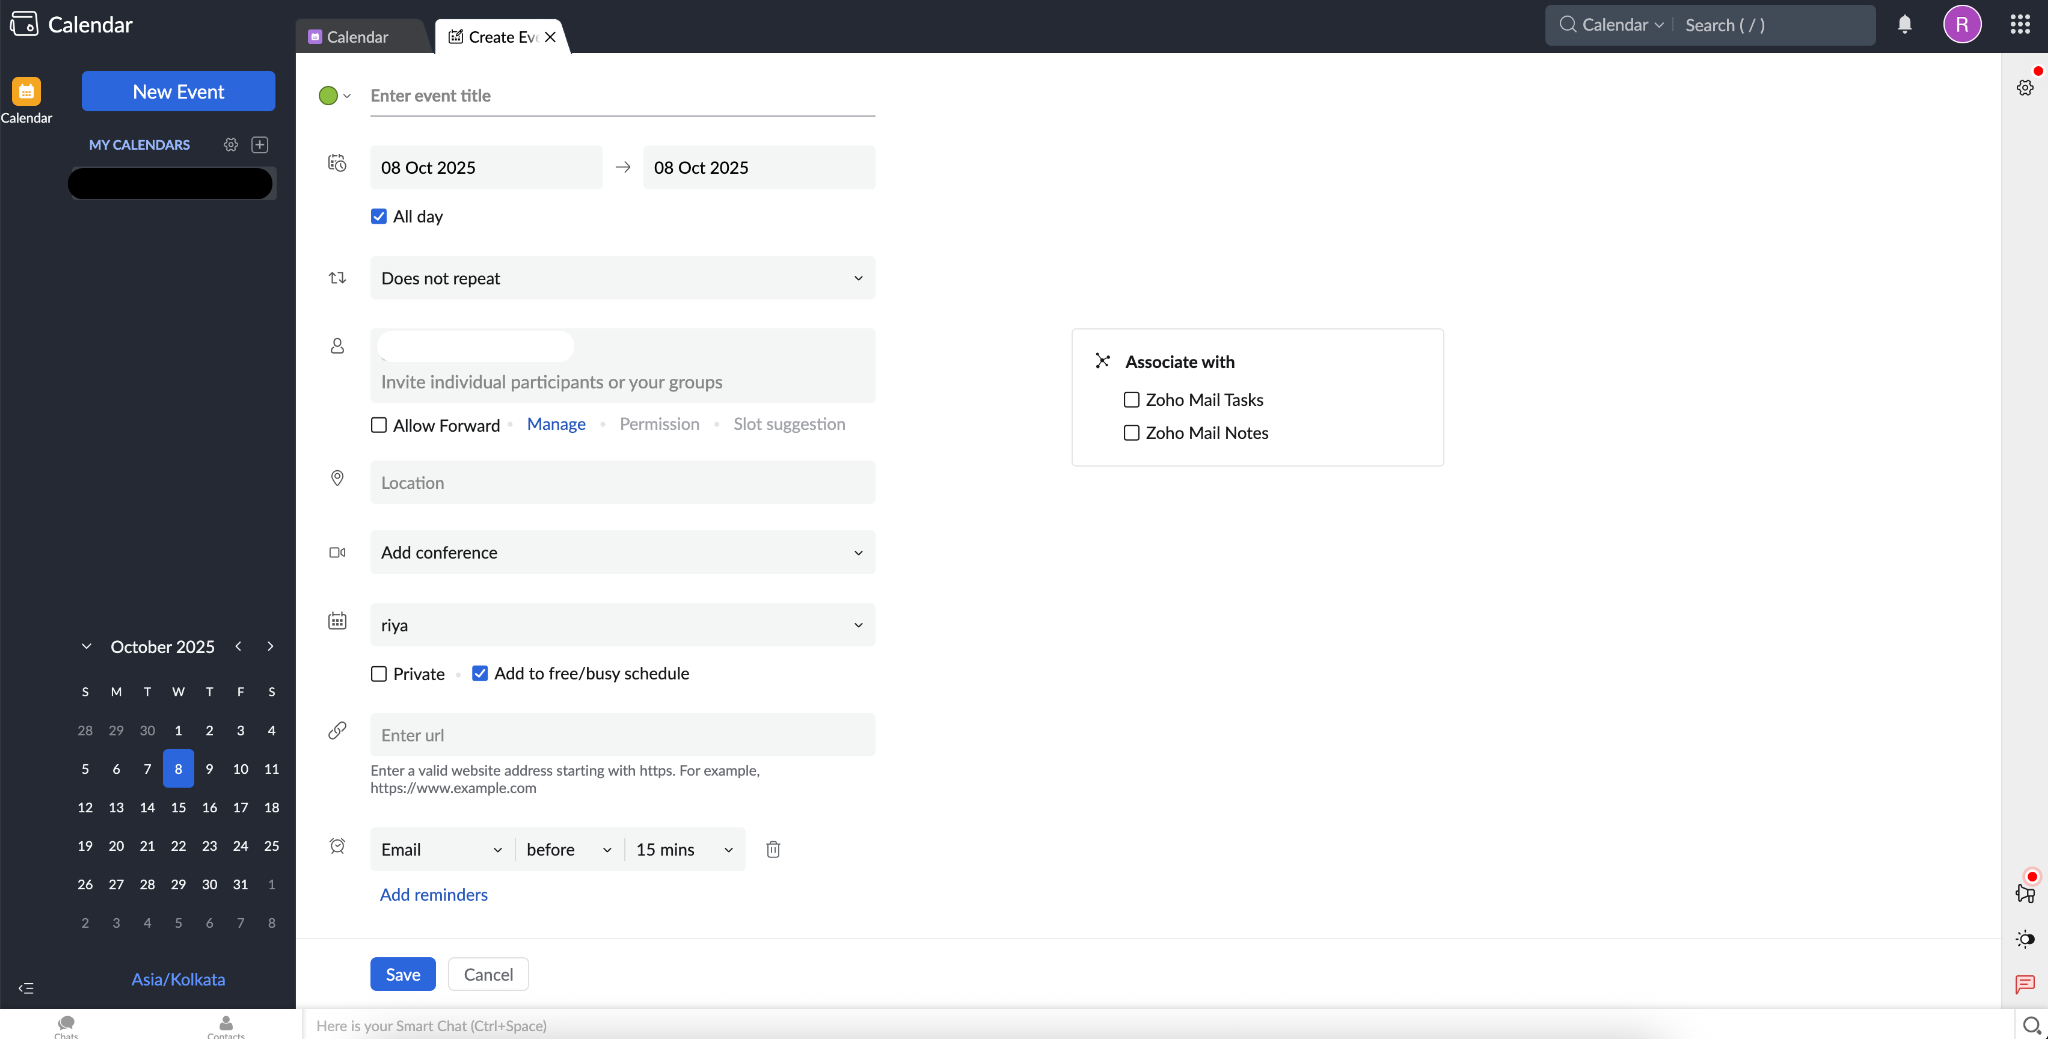
Task: Open the Does not repeat dropdown
Action: click(622, 278)
